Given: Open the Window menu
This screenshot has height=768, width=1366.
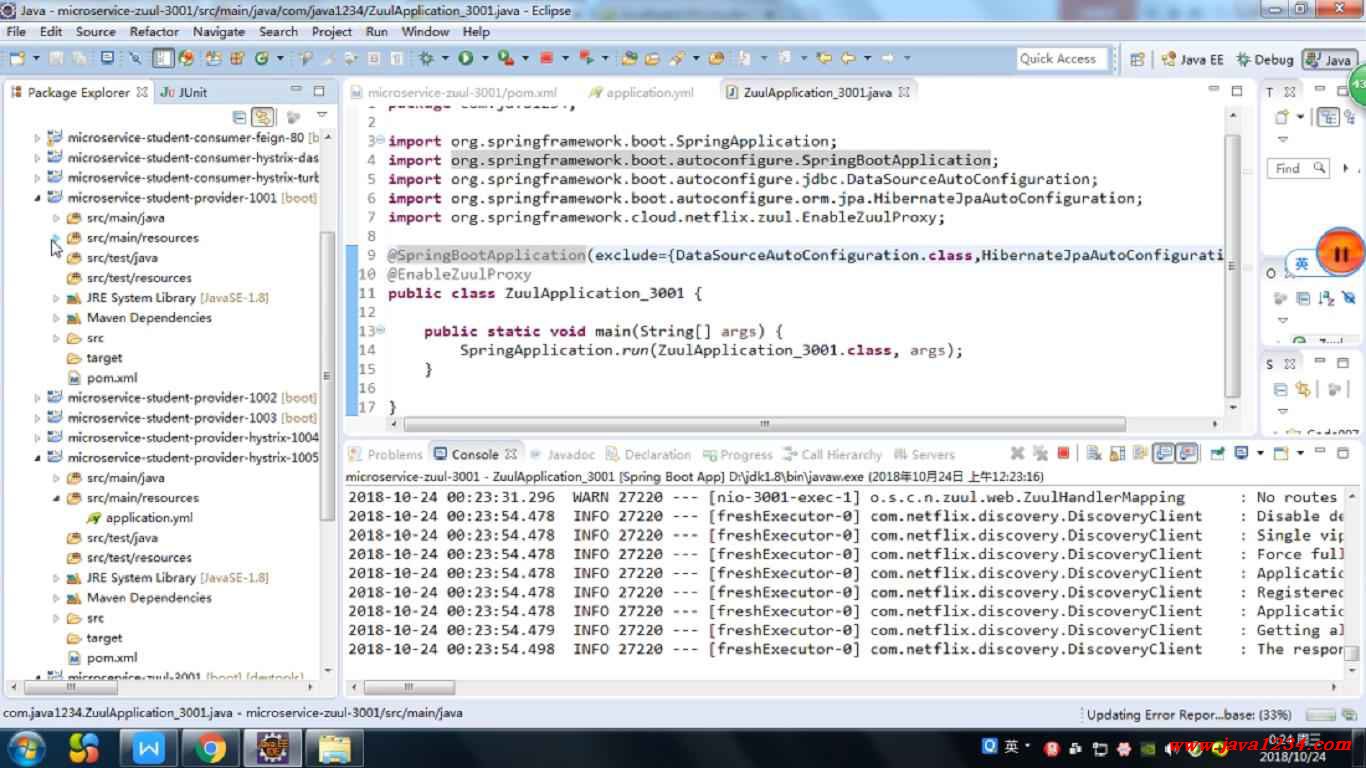Looking at the screenshot, I should pyautogui.click(x=425, y=31).
